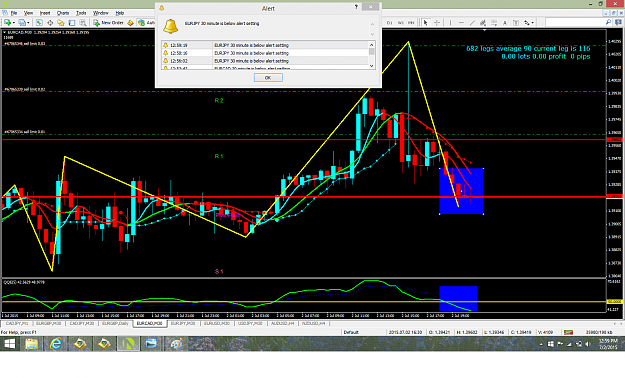This screenshot has height=378, width=625.
Task: Click OK in the Alert dialog
Action: click(x=268, y=78)
